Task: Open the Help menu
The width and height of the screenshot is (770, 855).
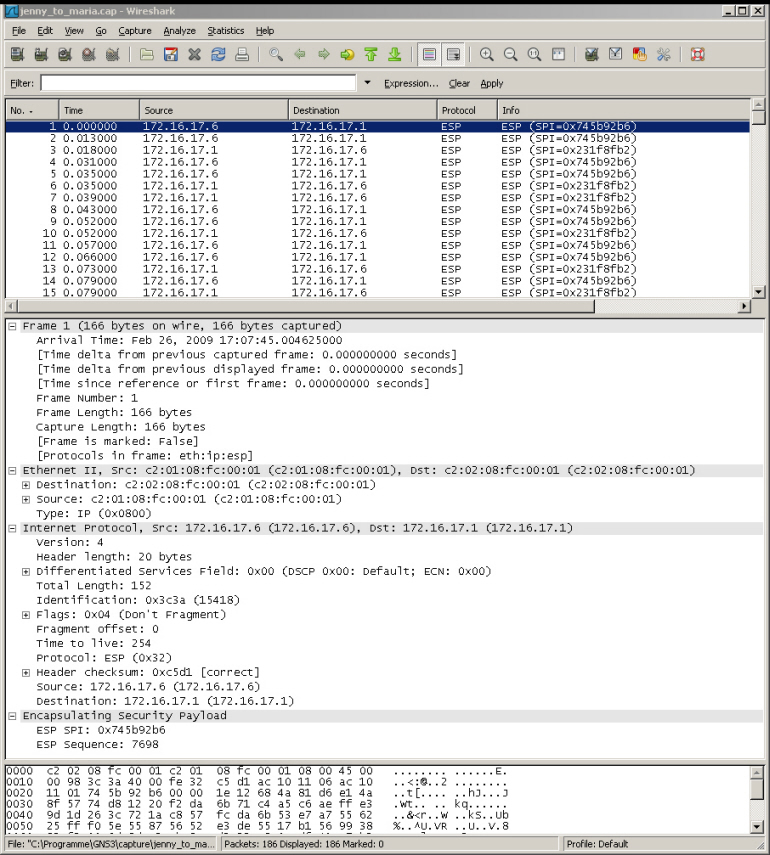Action: click(x=264, y=31)
